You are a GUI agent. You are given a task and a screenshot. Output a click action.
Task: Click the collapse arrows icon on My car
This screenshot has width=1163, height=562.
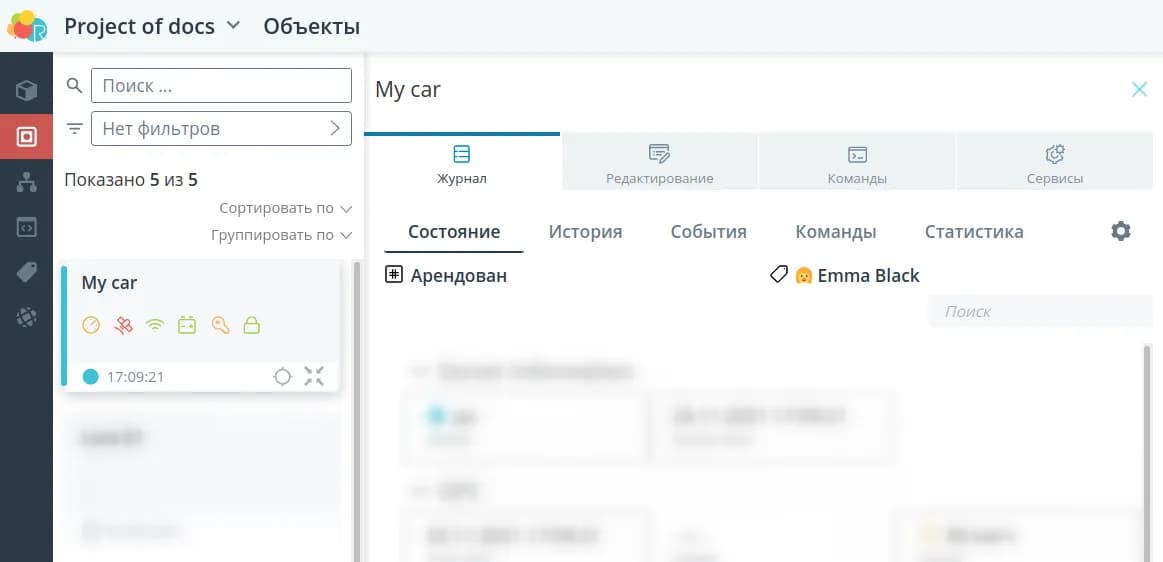[314, 377]
